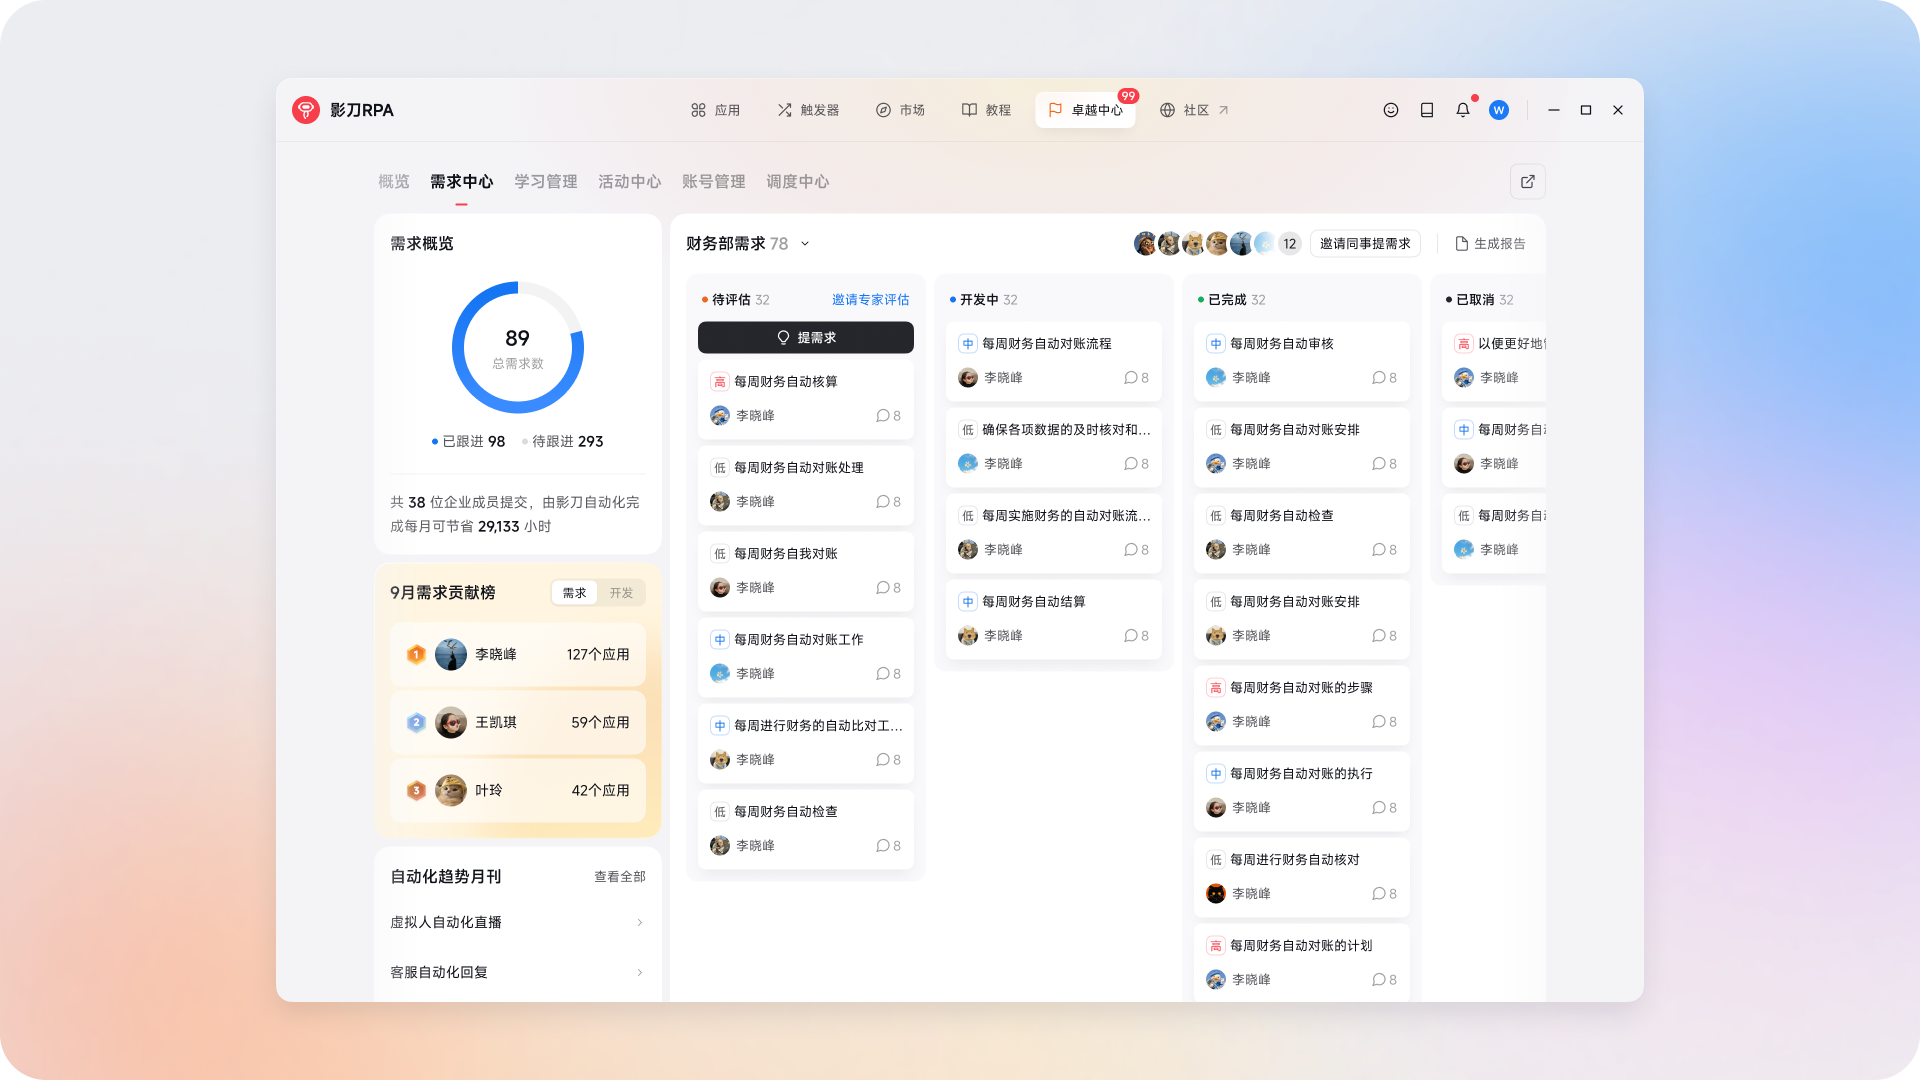The width and height of the screenshot is (1920, 1080).
Task: Click the book icon beside the bell
Action: tap(1427, 110)
